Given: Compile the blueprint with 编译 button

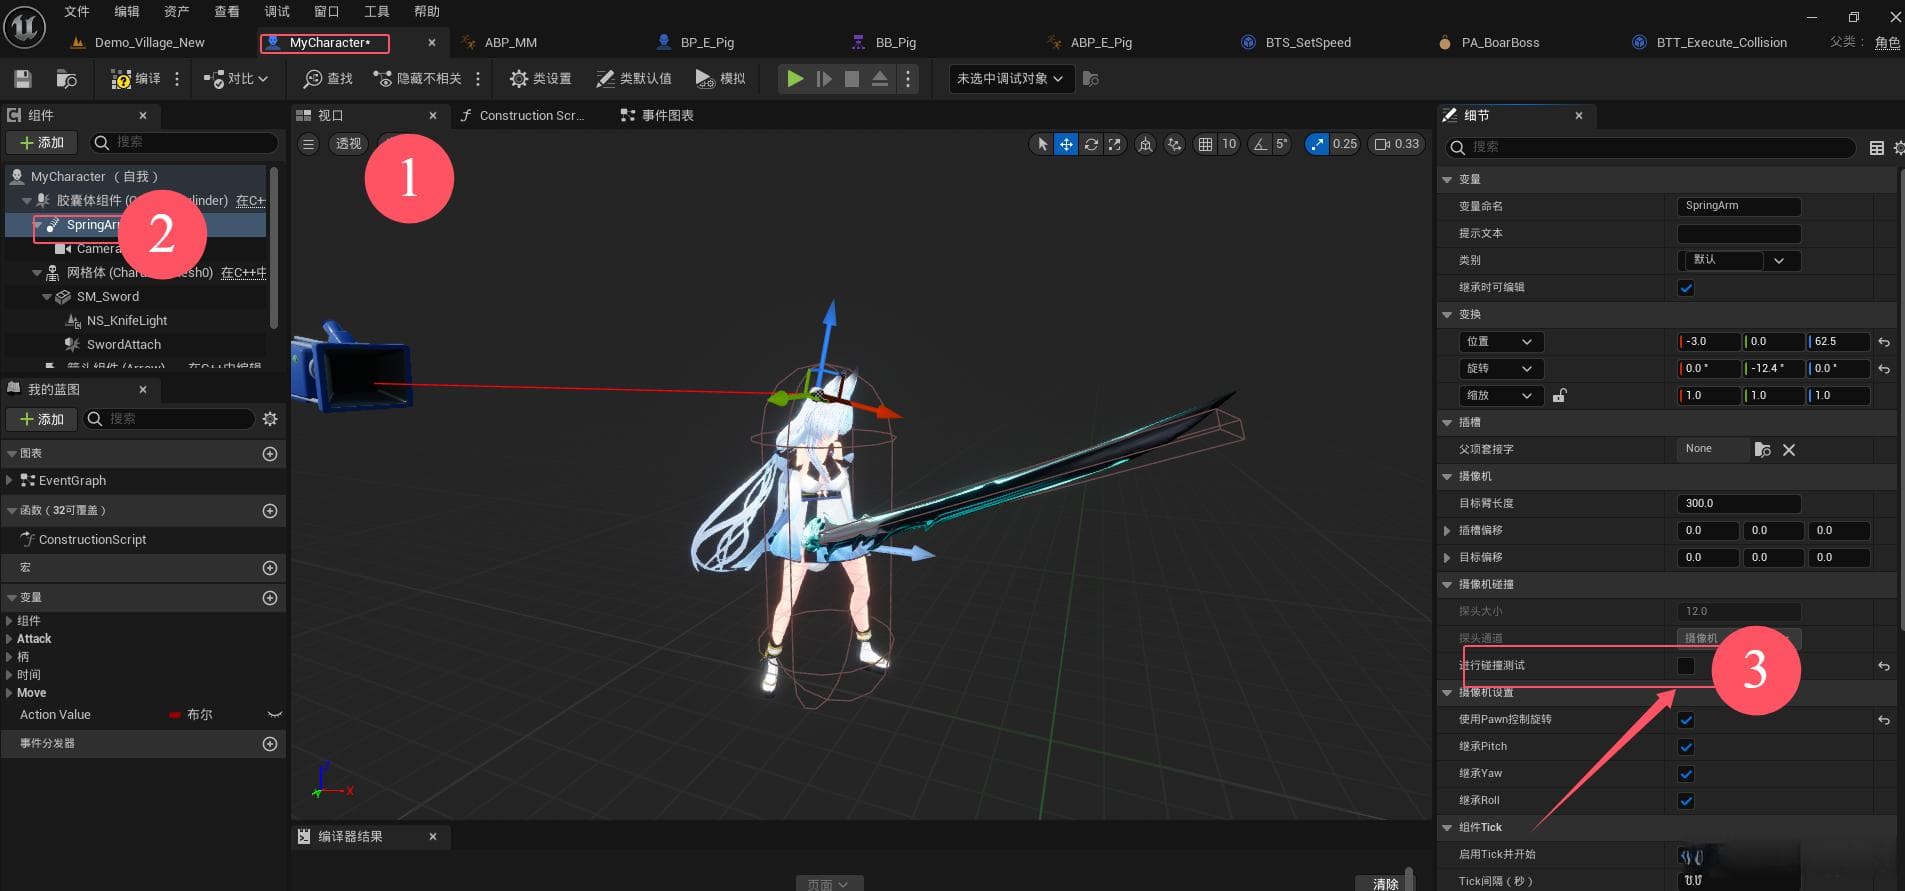Looking at the screenshot, I should point(135,79).
